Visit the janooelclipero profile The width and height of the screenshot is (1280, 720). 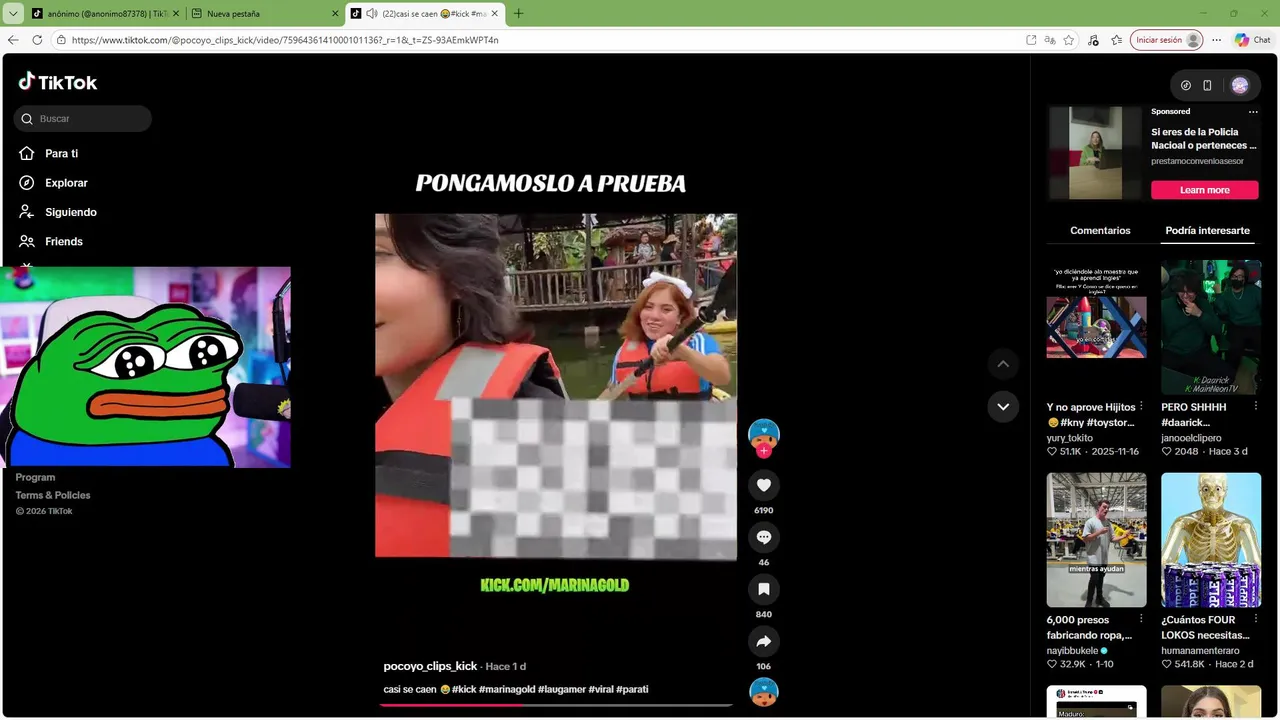(1193, 438)
